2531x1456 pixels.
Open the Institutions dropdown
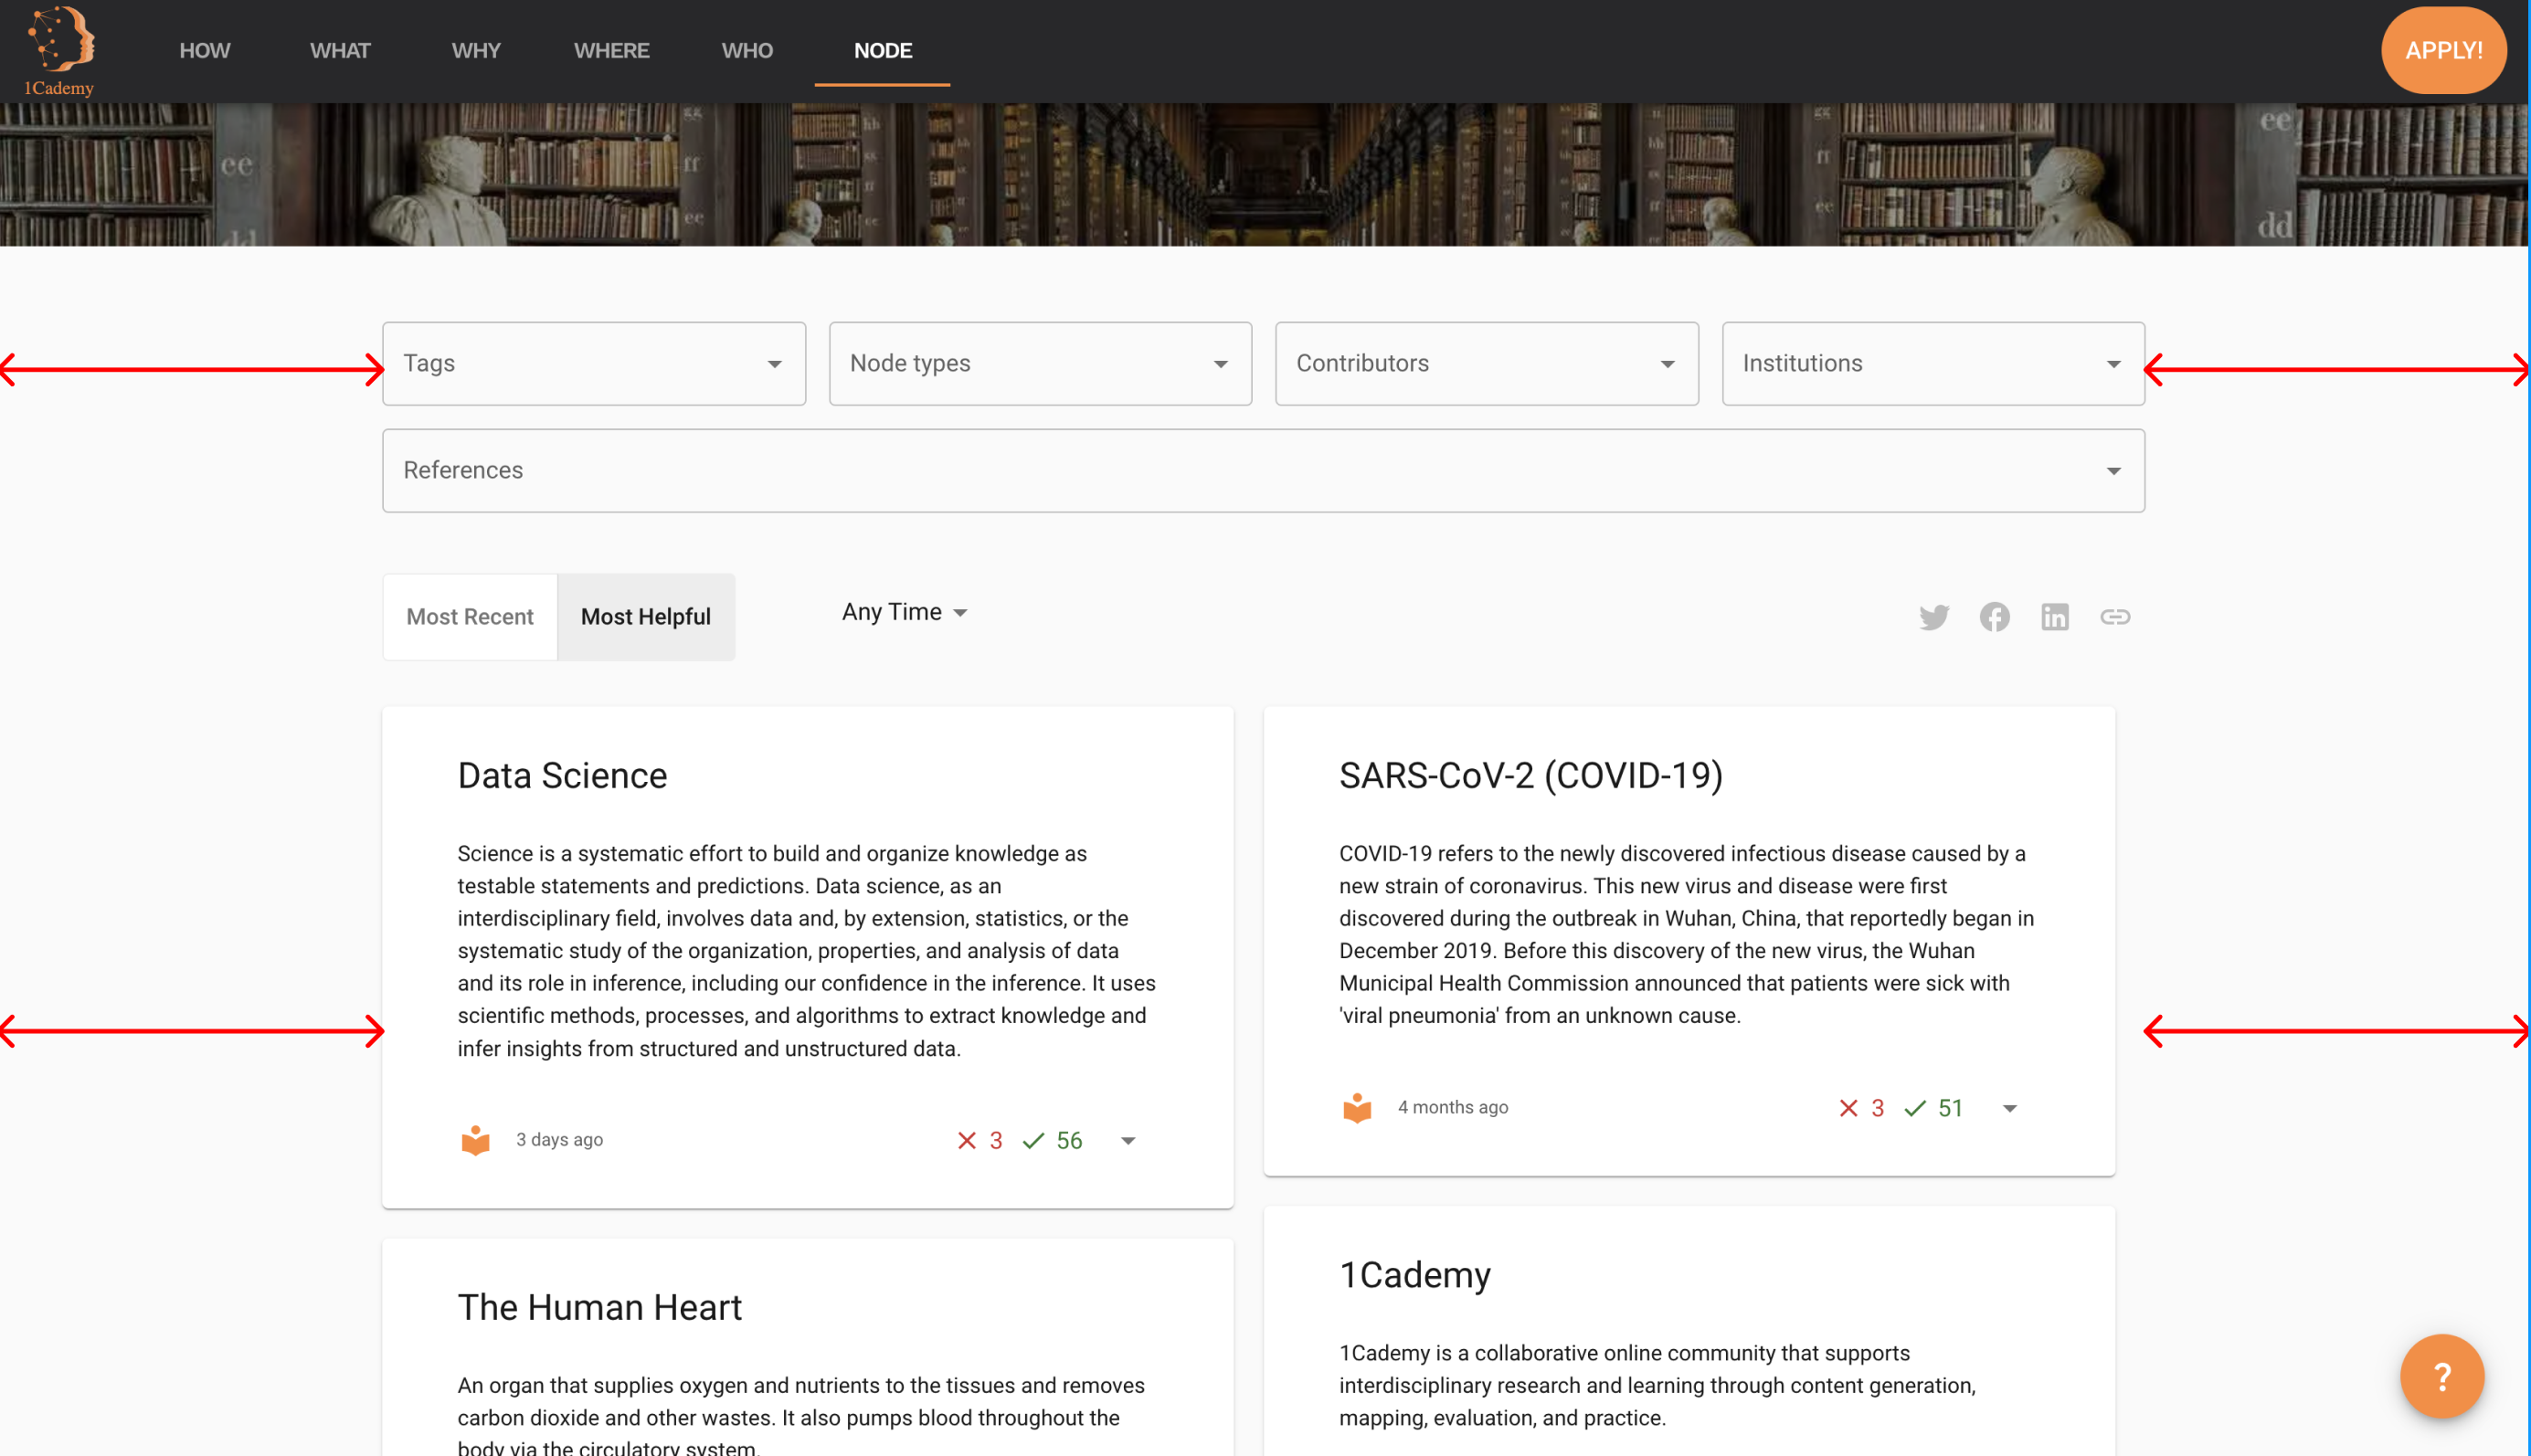pyautogui.click(x=1933, y=364)
